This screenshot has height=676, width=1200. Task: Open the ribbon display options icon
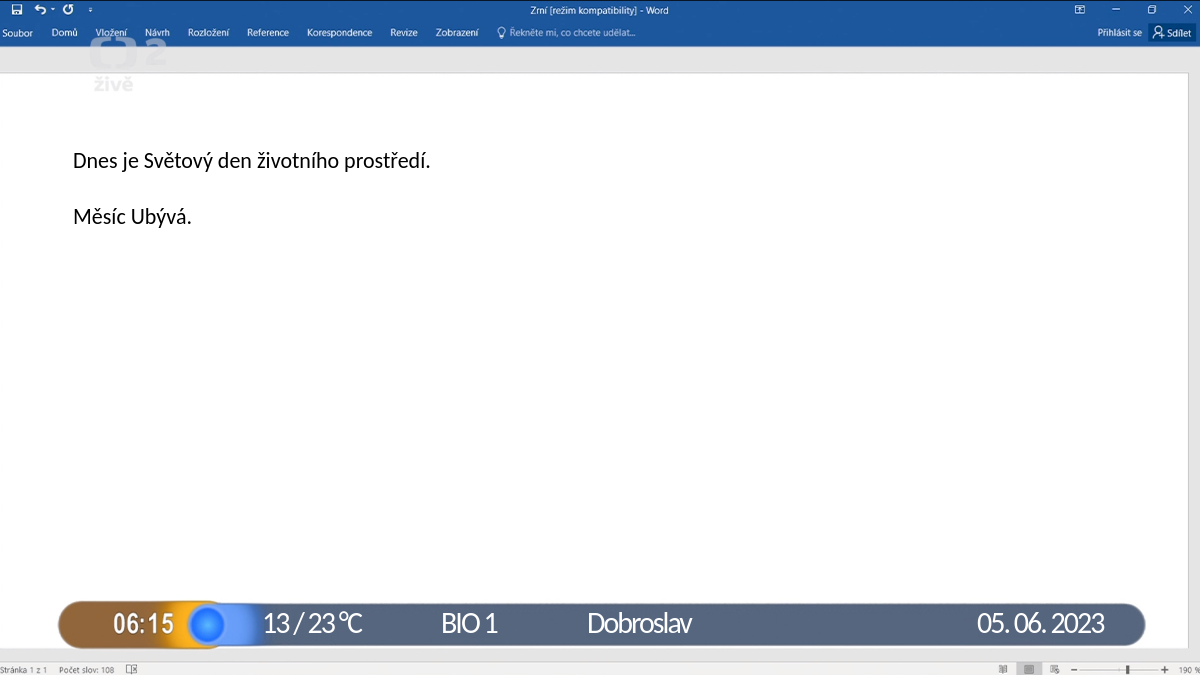tap(1080, 10)
